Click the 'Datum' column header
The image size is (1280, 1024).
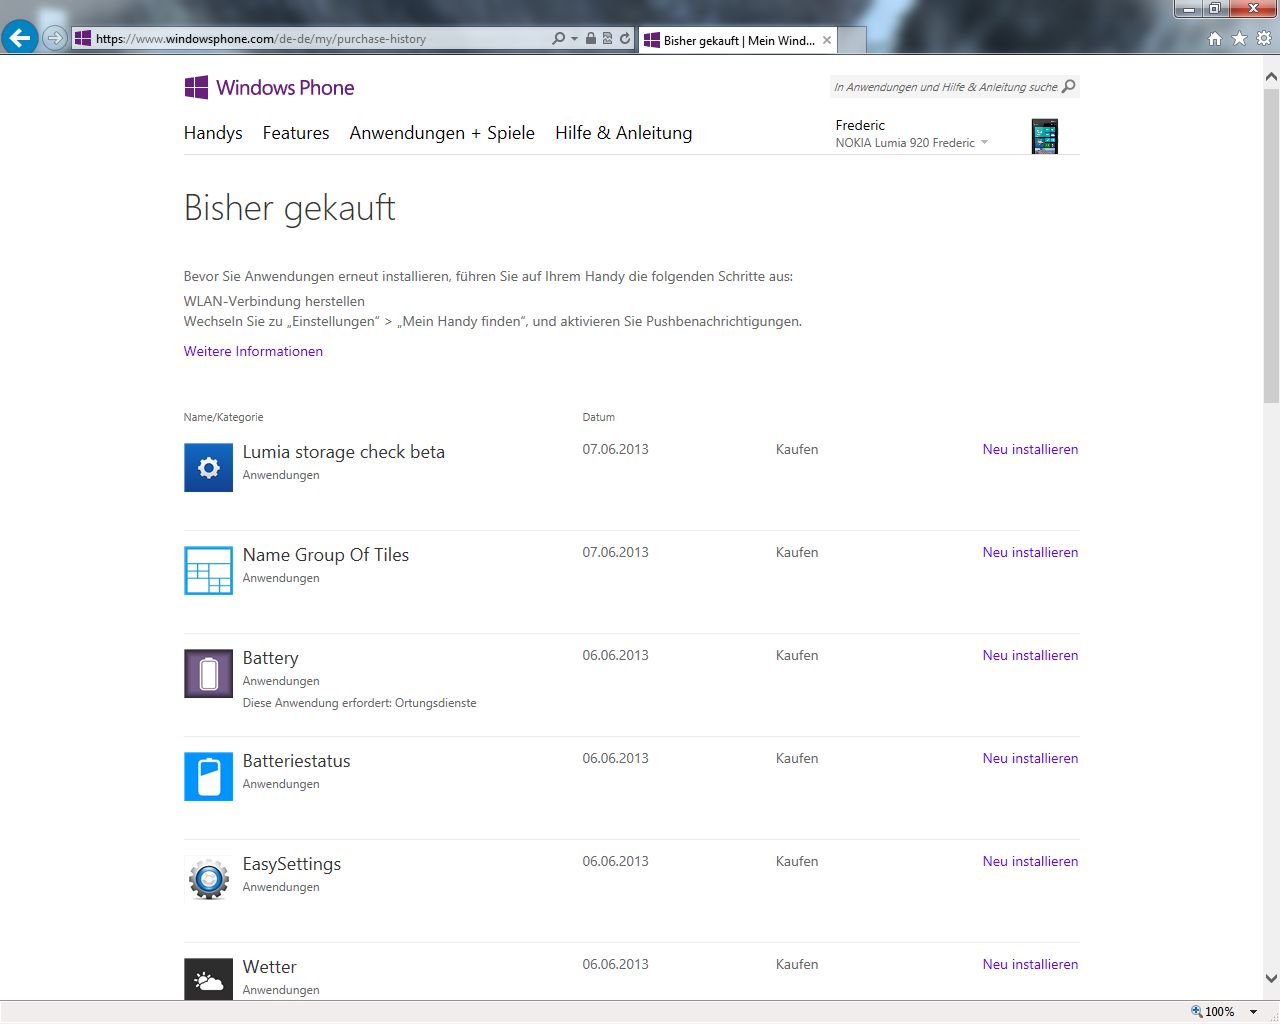599,417
